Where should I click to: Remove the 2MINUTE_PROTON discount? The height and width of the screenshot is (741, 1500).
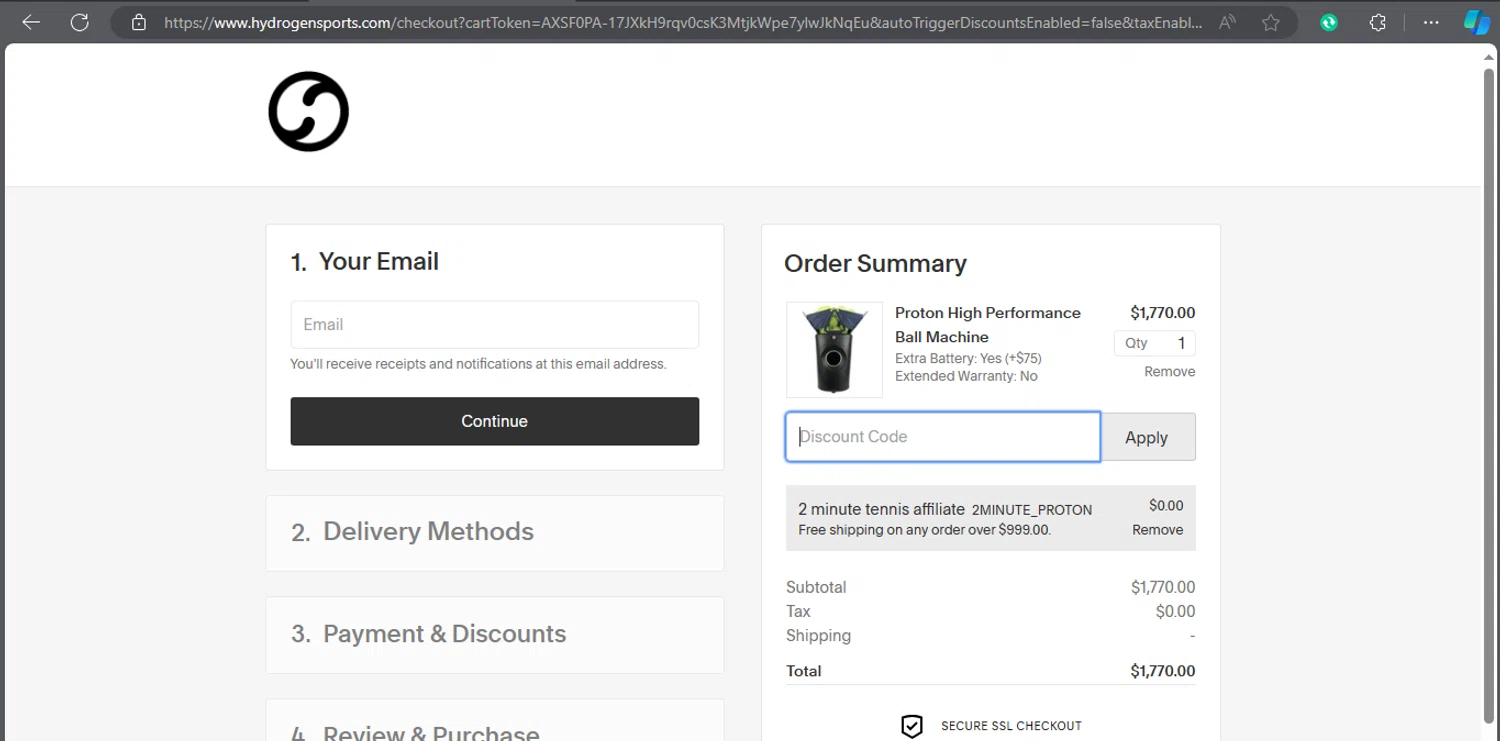[x=1158, y=530]
